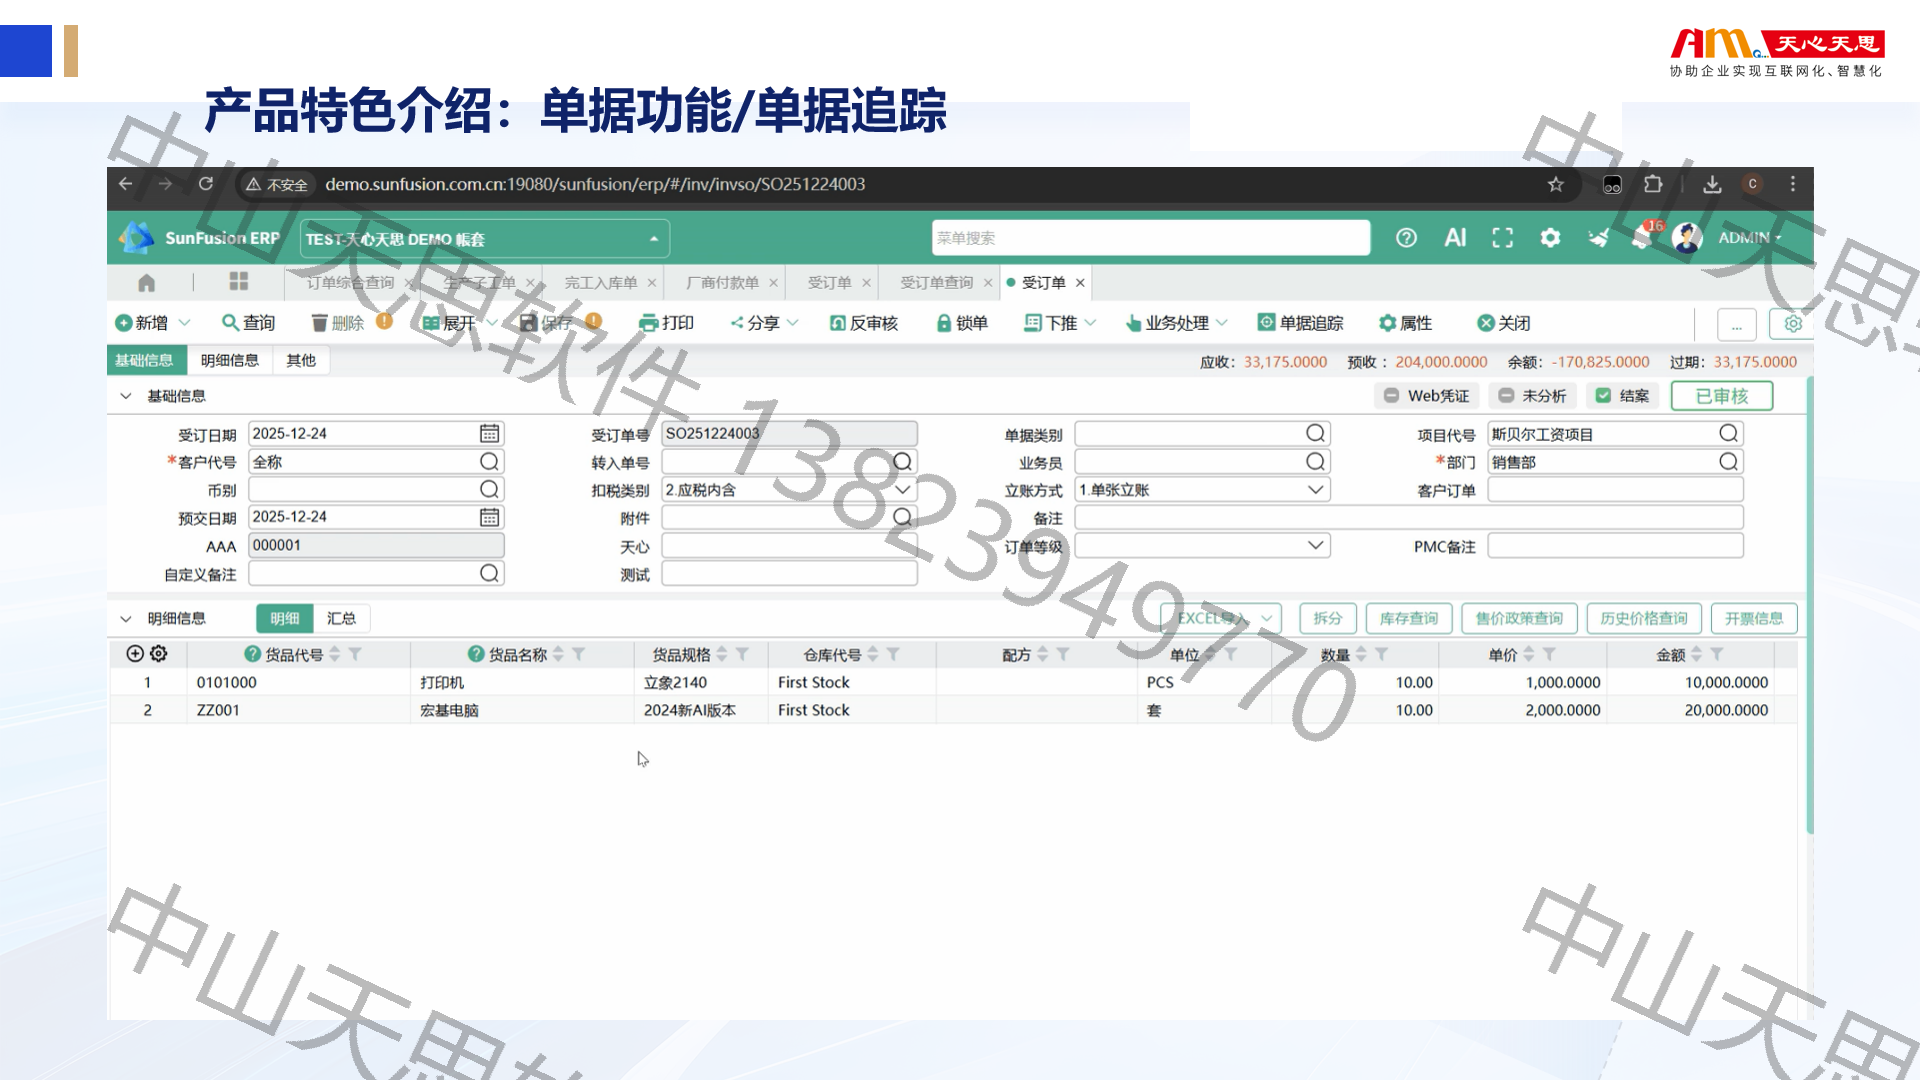Click the 客户订单 input field
The height and width of the screenshot is (1080, 1920).
(x=1615, y=490)
